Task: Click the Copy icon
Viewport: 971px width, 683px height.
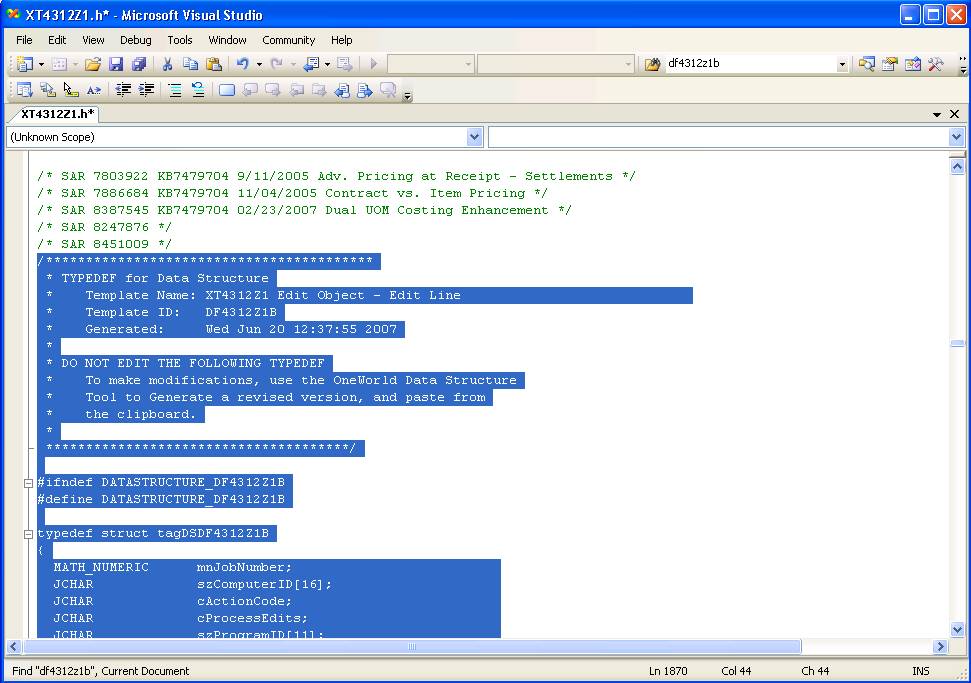Action: (x=191, y=64)
